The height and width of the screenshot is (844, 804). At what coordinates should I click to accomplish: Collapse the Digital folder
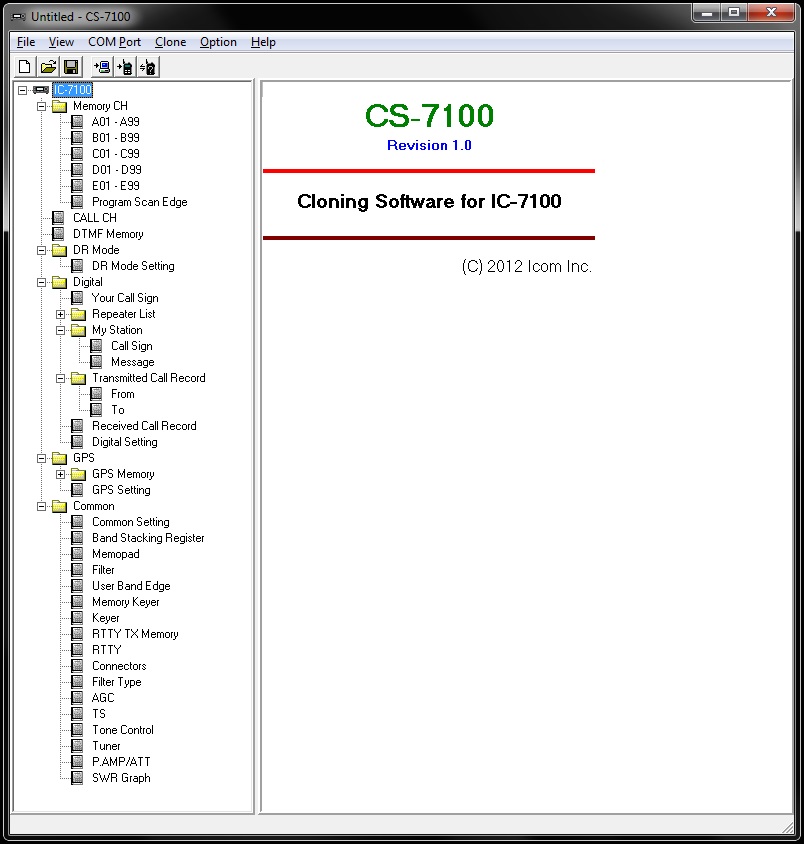pyautogui.click(x=41, y=283)
